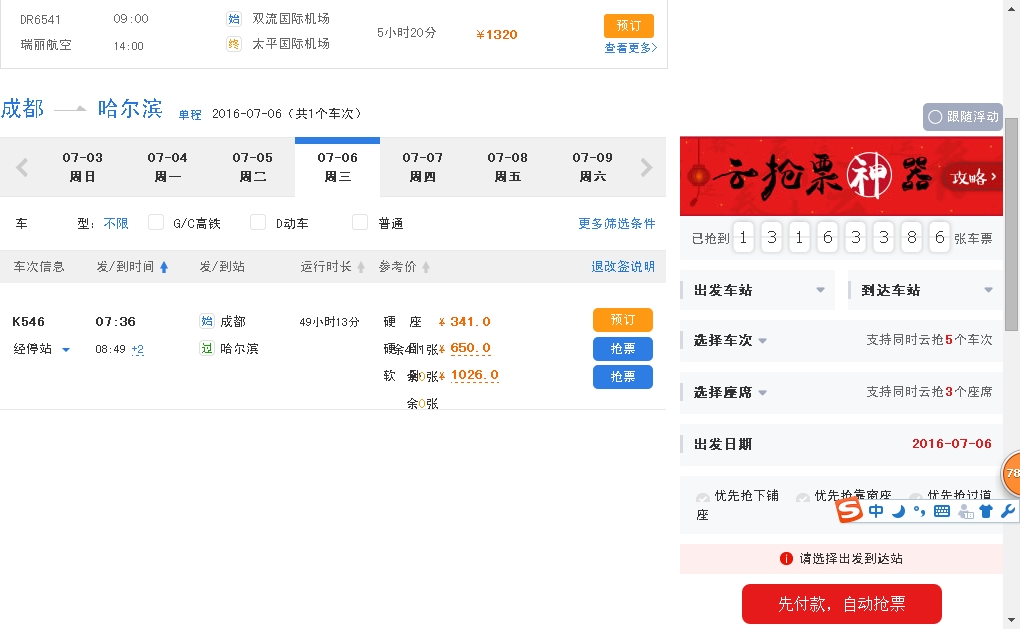The width and height of the screenshot is (1020, 629).
Task: Open the input method soft keyboard icon
Action: point(941,511)
